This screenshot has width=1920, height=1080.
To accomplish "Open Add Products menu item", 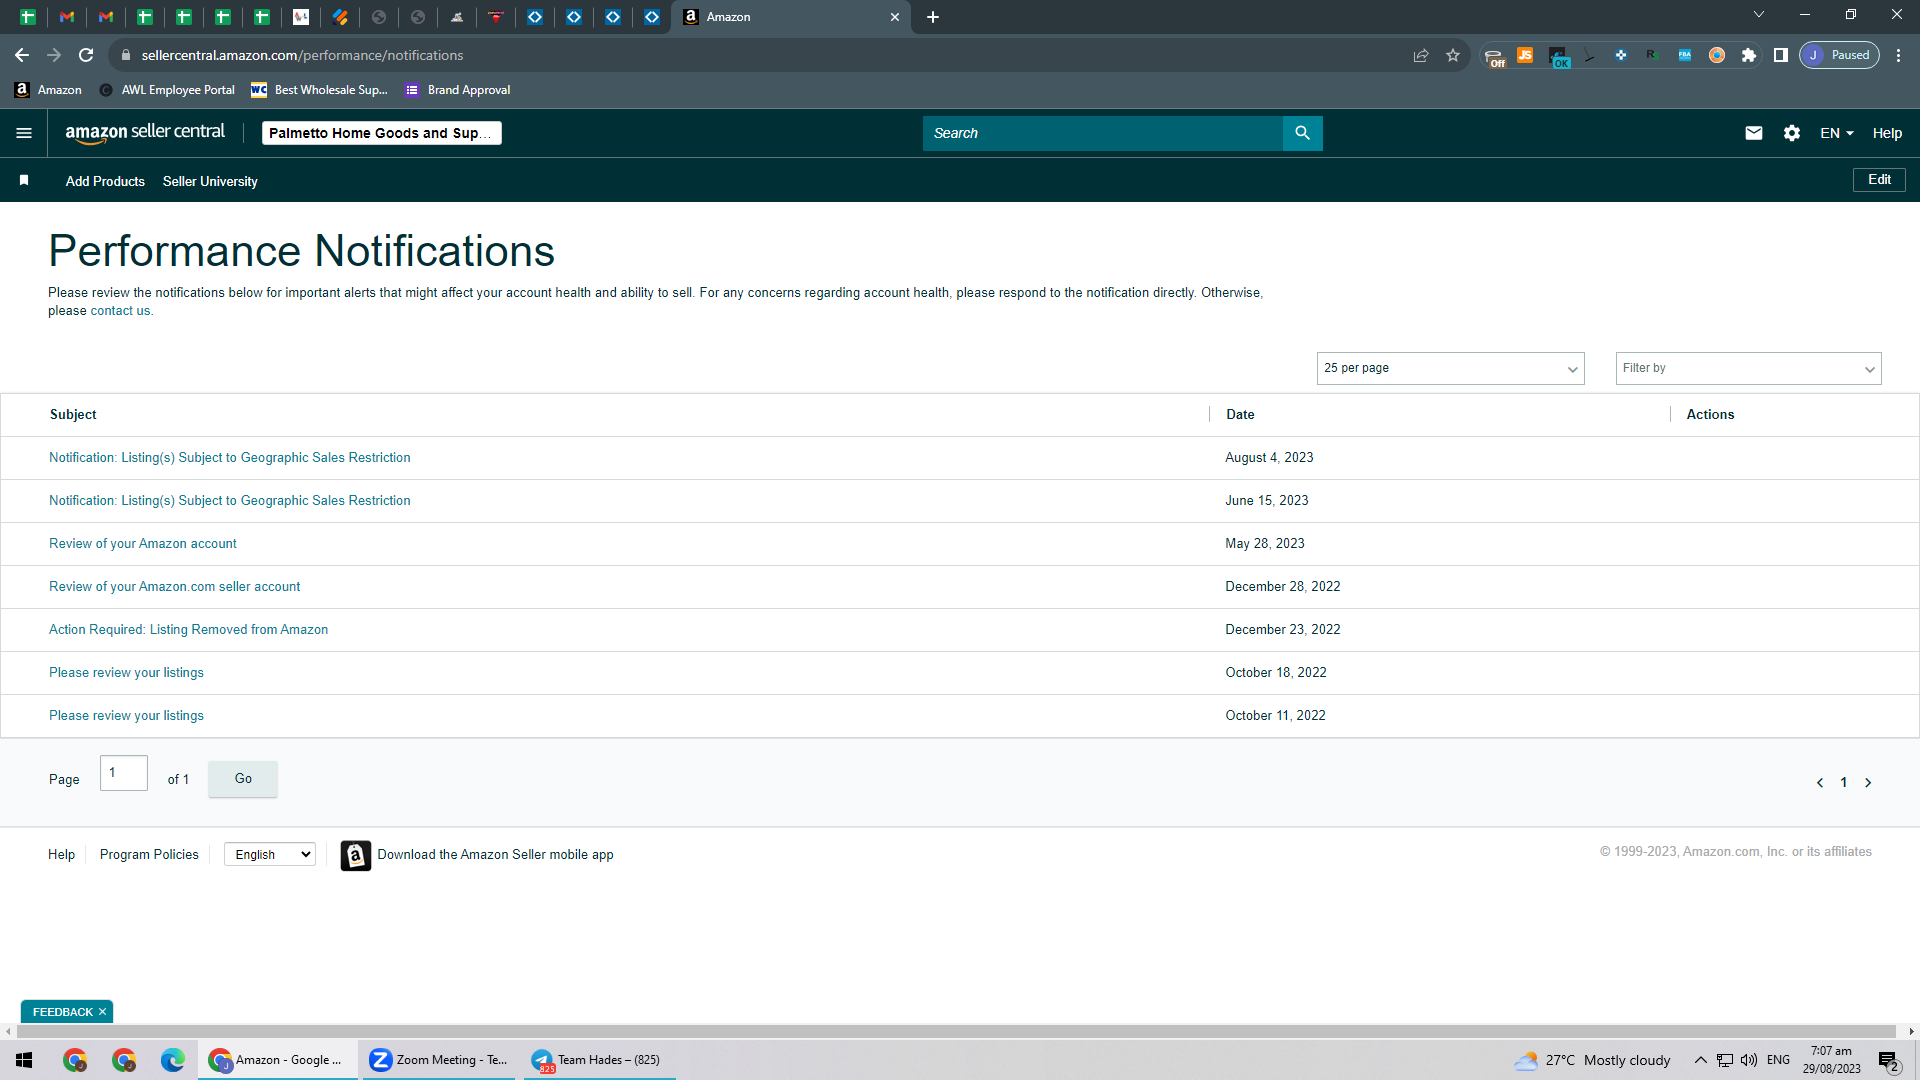I will point(105,181).
